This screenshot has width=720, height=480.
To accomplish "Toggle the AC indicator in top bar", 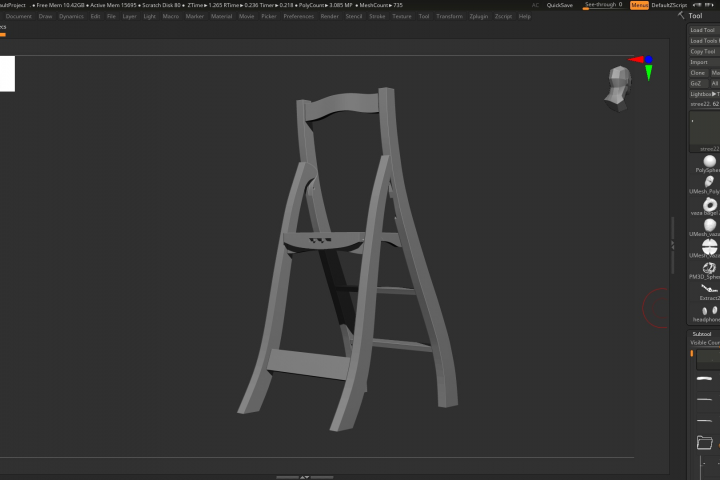I will pyautogui.click(x=535, y=5).
